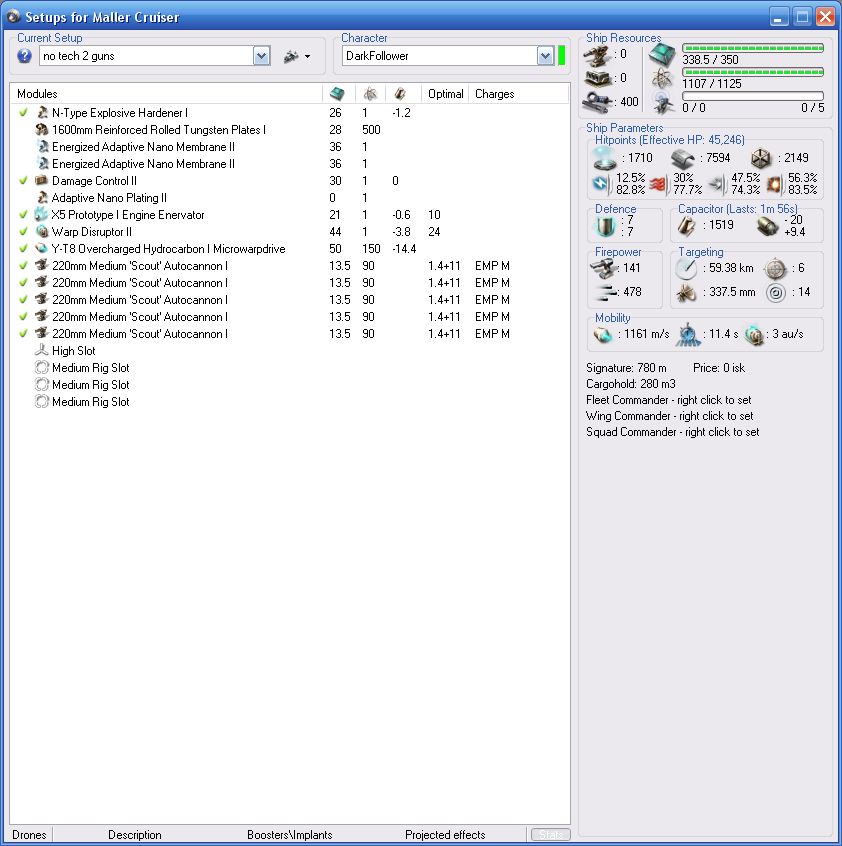
Task: Click the empty drone bandwidth bar
Action: (753, 95)
